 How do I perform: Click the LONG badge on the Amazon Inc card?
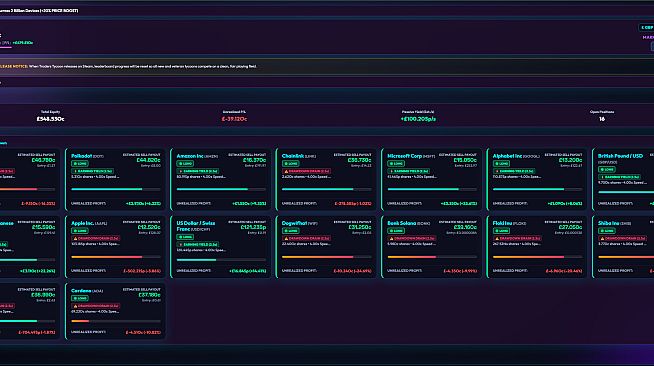(185, 164)
